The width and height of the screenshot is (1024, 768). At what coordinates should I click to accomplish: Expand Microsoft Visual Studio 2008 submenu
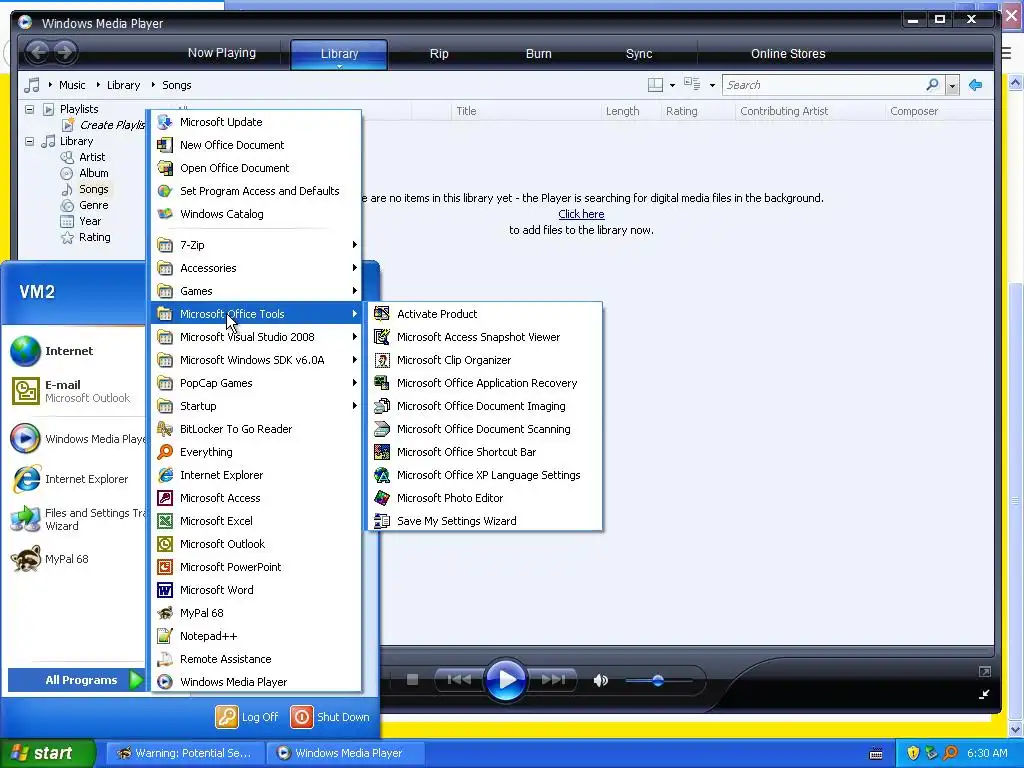[x=256, y=337]
